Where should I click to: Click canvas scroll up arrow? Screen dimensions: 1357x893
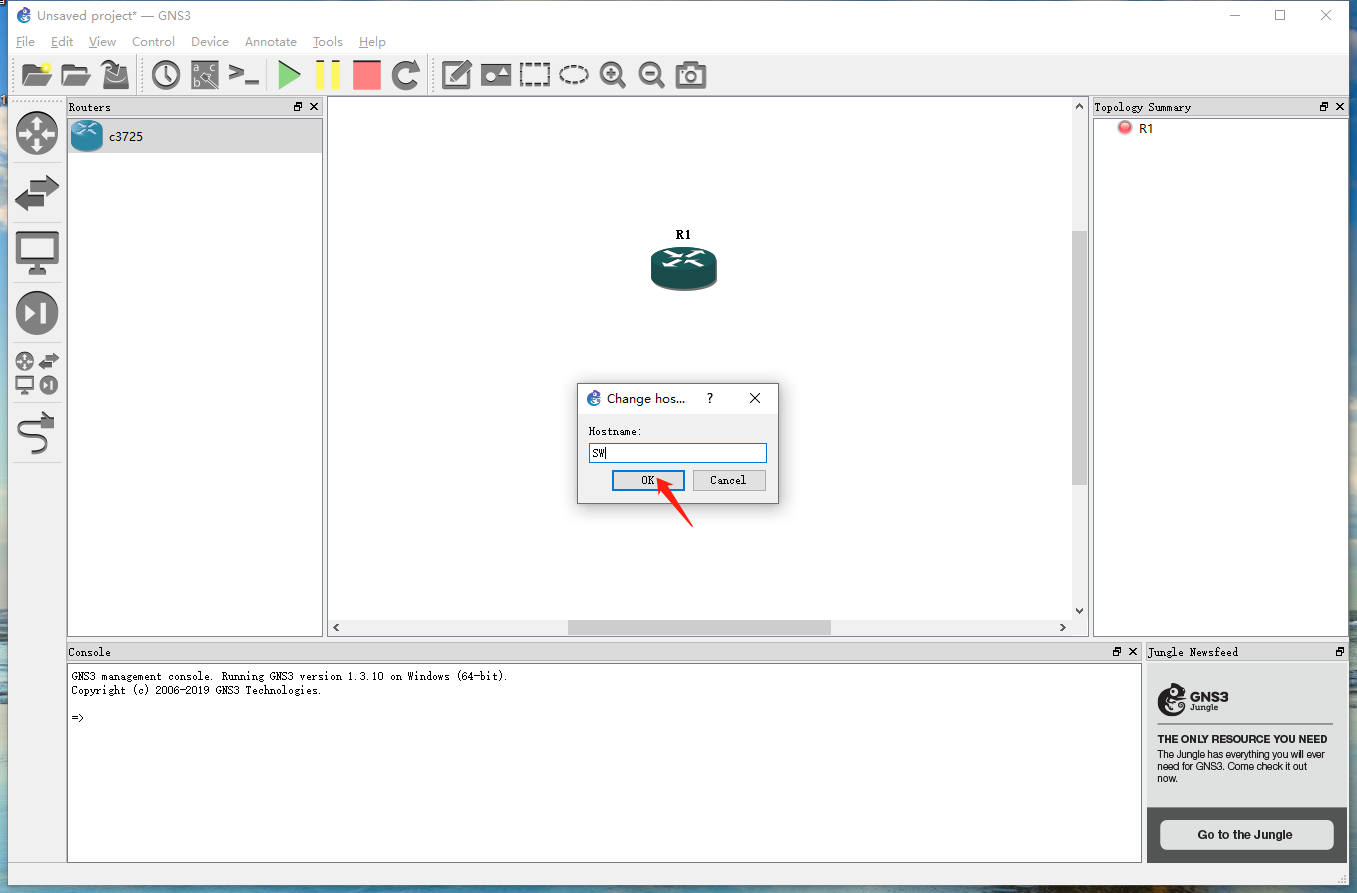coord(1079,106)
